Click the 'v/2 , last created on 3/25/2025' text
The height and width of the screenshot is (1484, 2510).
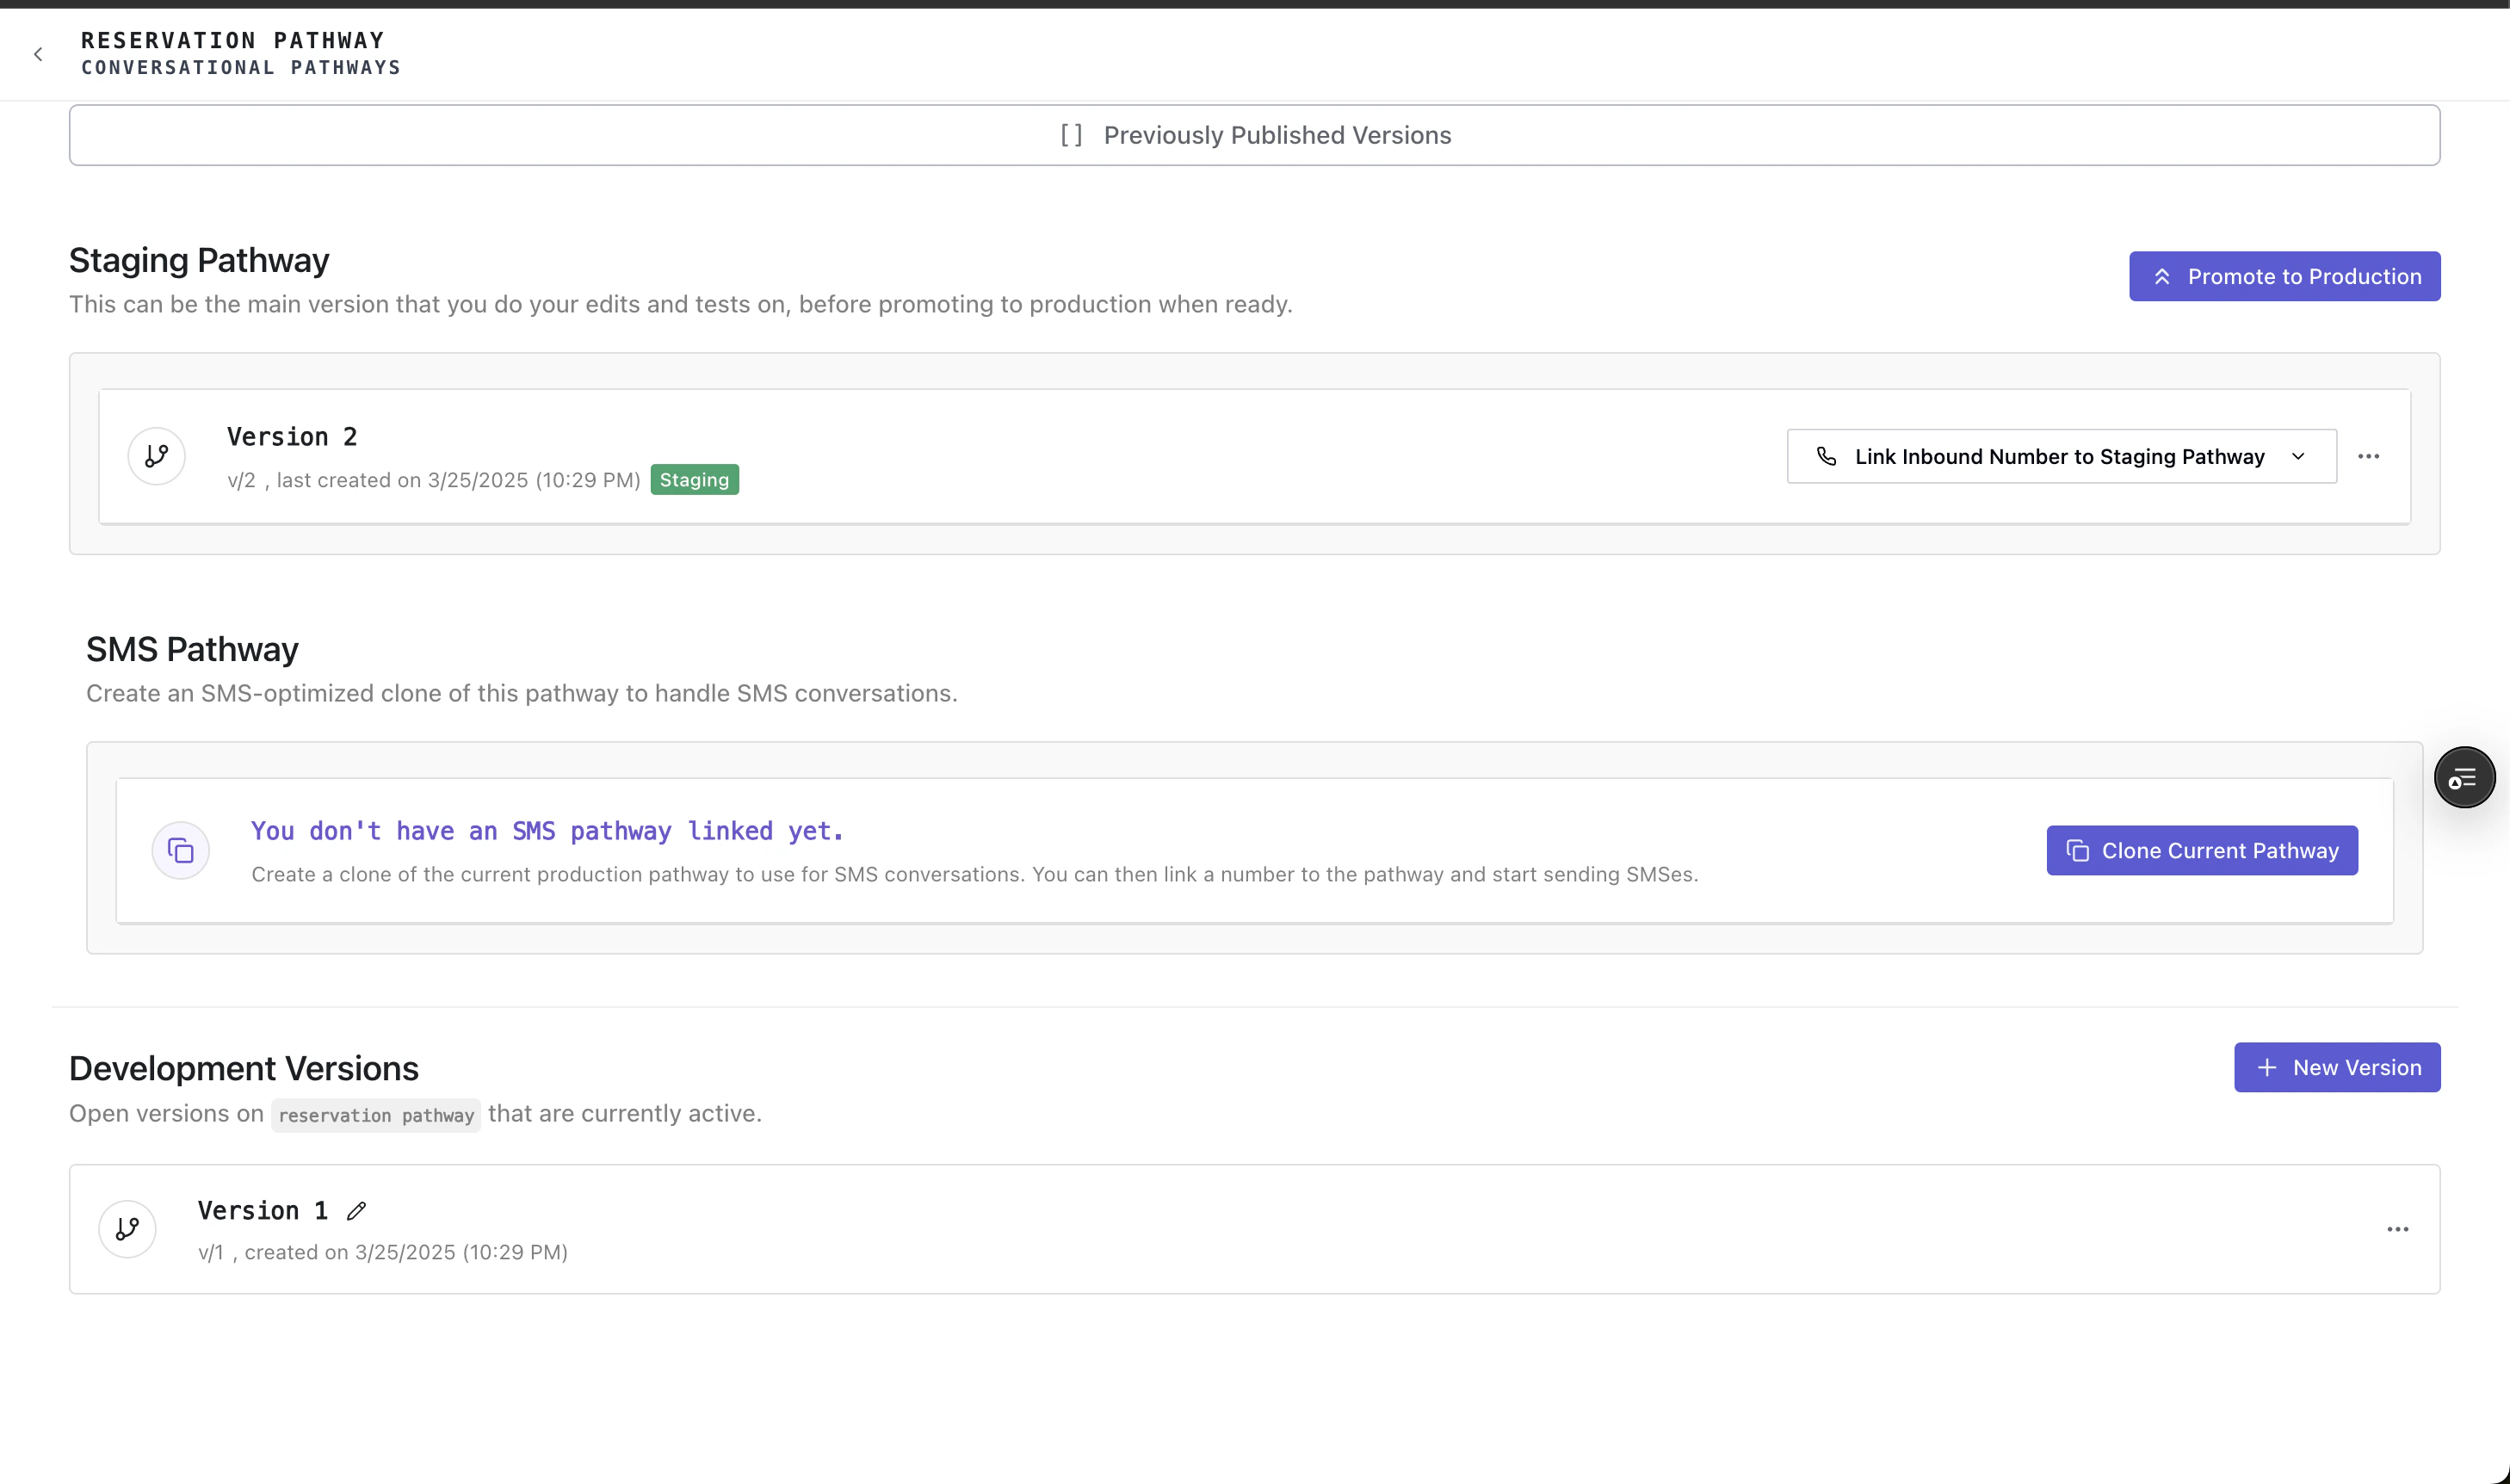pos(433,480)
